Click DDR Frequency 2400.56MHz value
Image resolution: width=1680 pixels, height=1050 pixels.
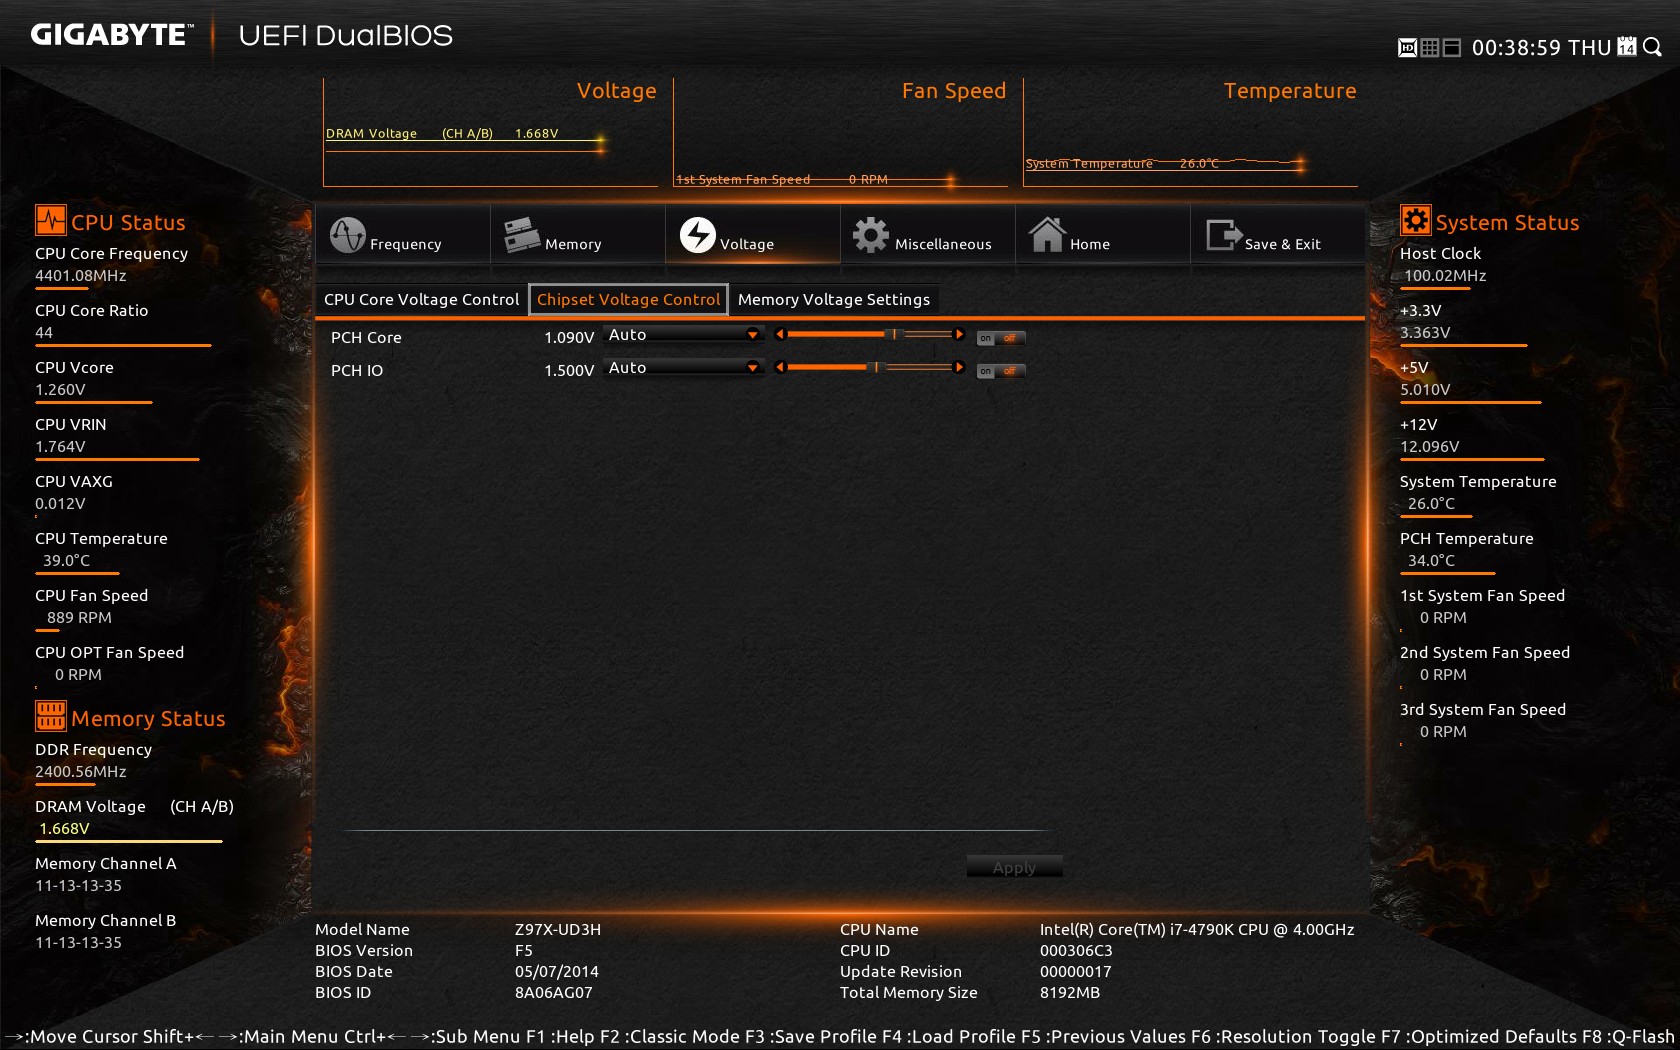(81, 771)
